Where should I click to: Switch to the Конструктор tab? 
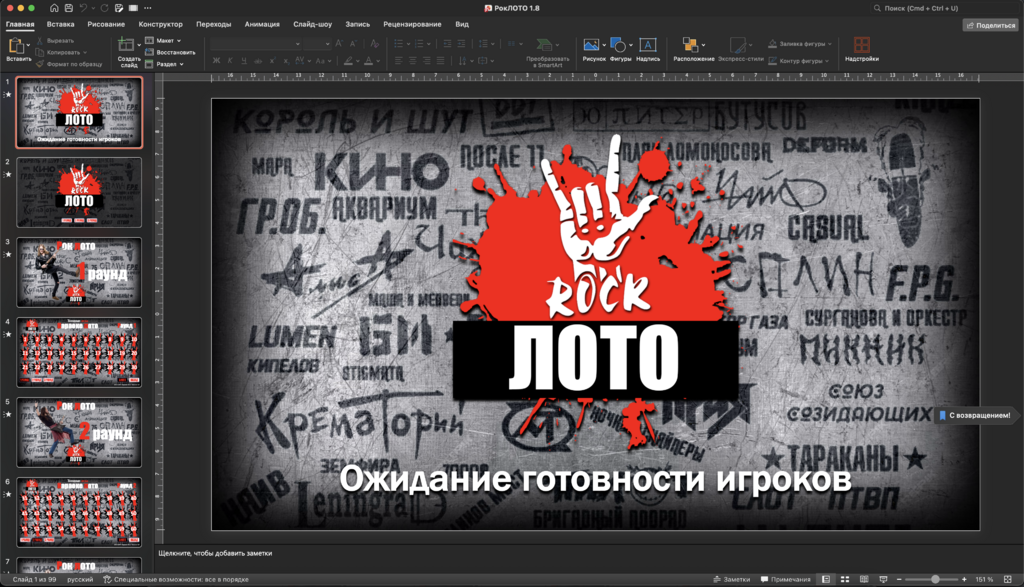(161, 24)
